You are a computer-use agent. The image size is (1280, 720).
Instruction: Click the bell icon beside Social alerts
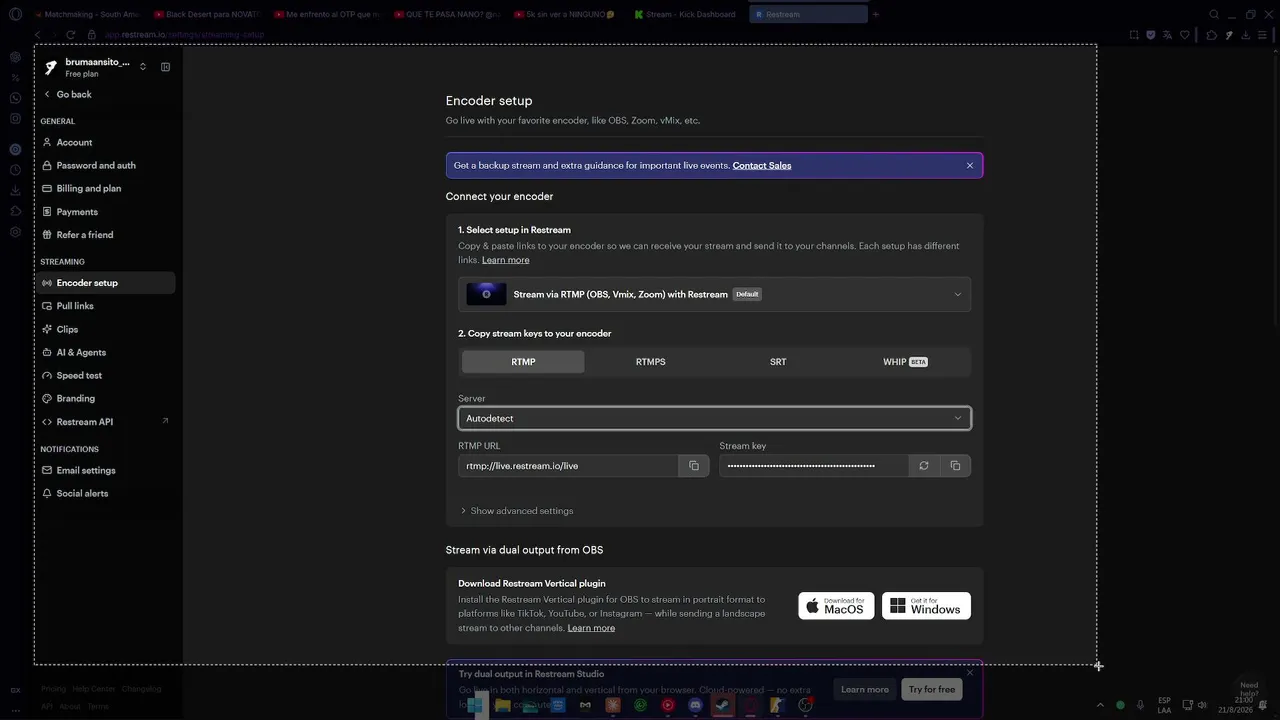(x=47, y=494)
